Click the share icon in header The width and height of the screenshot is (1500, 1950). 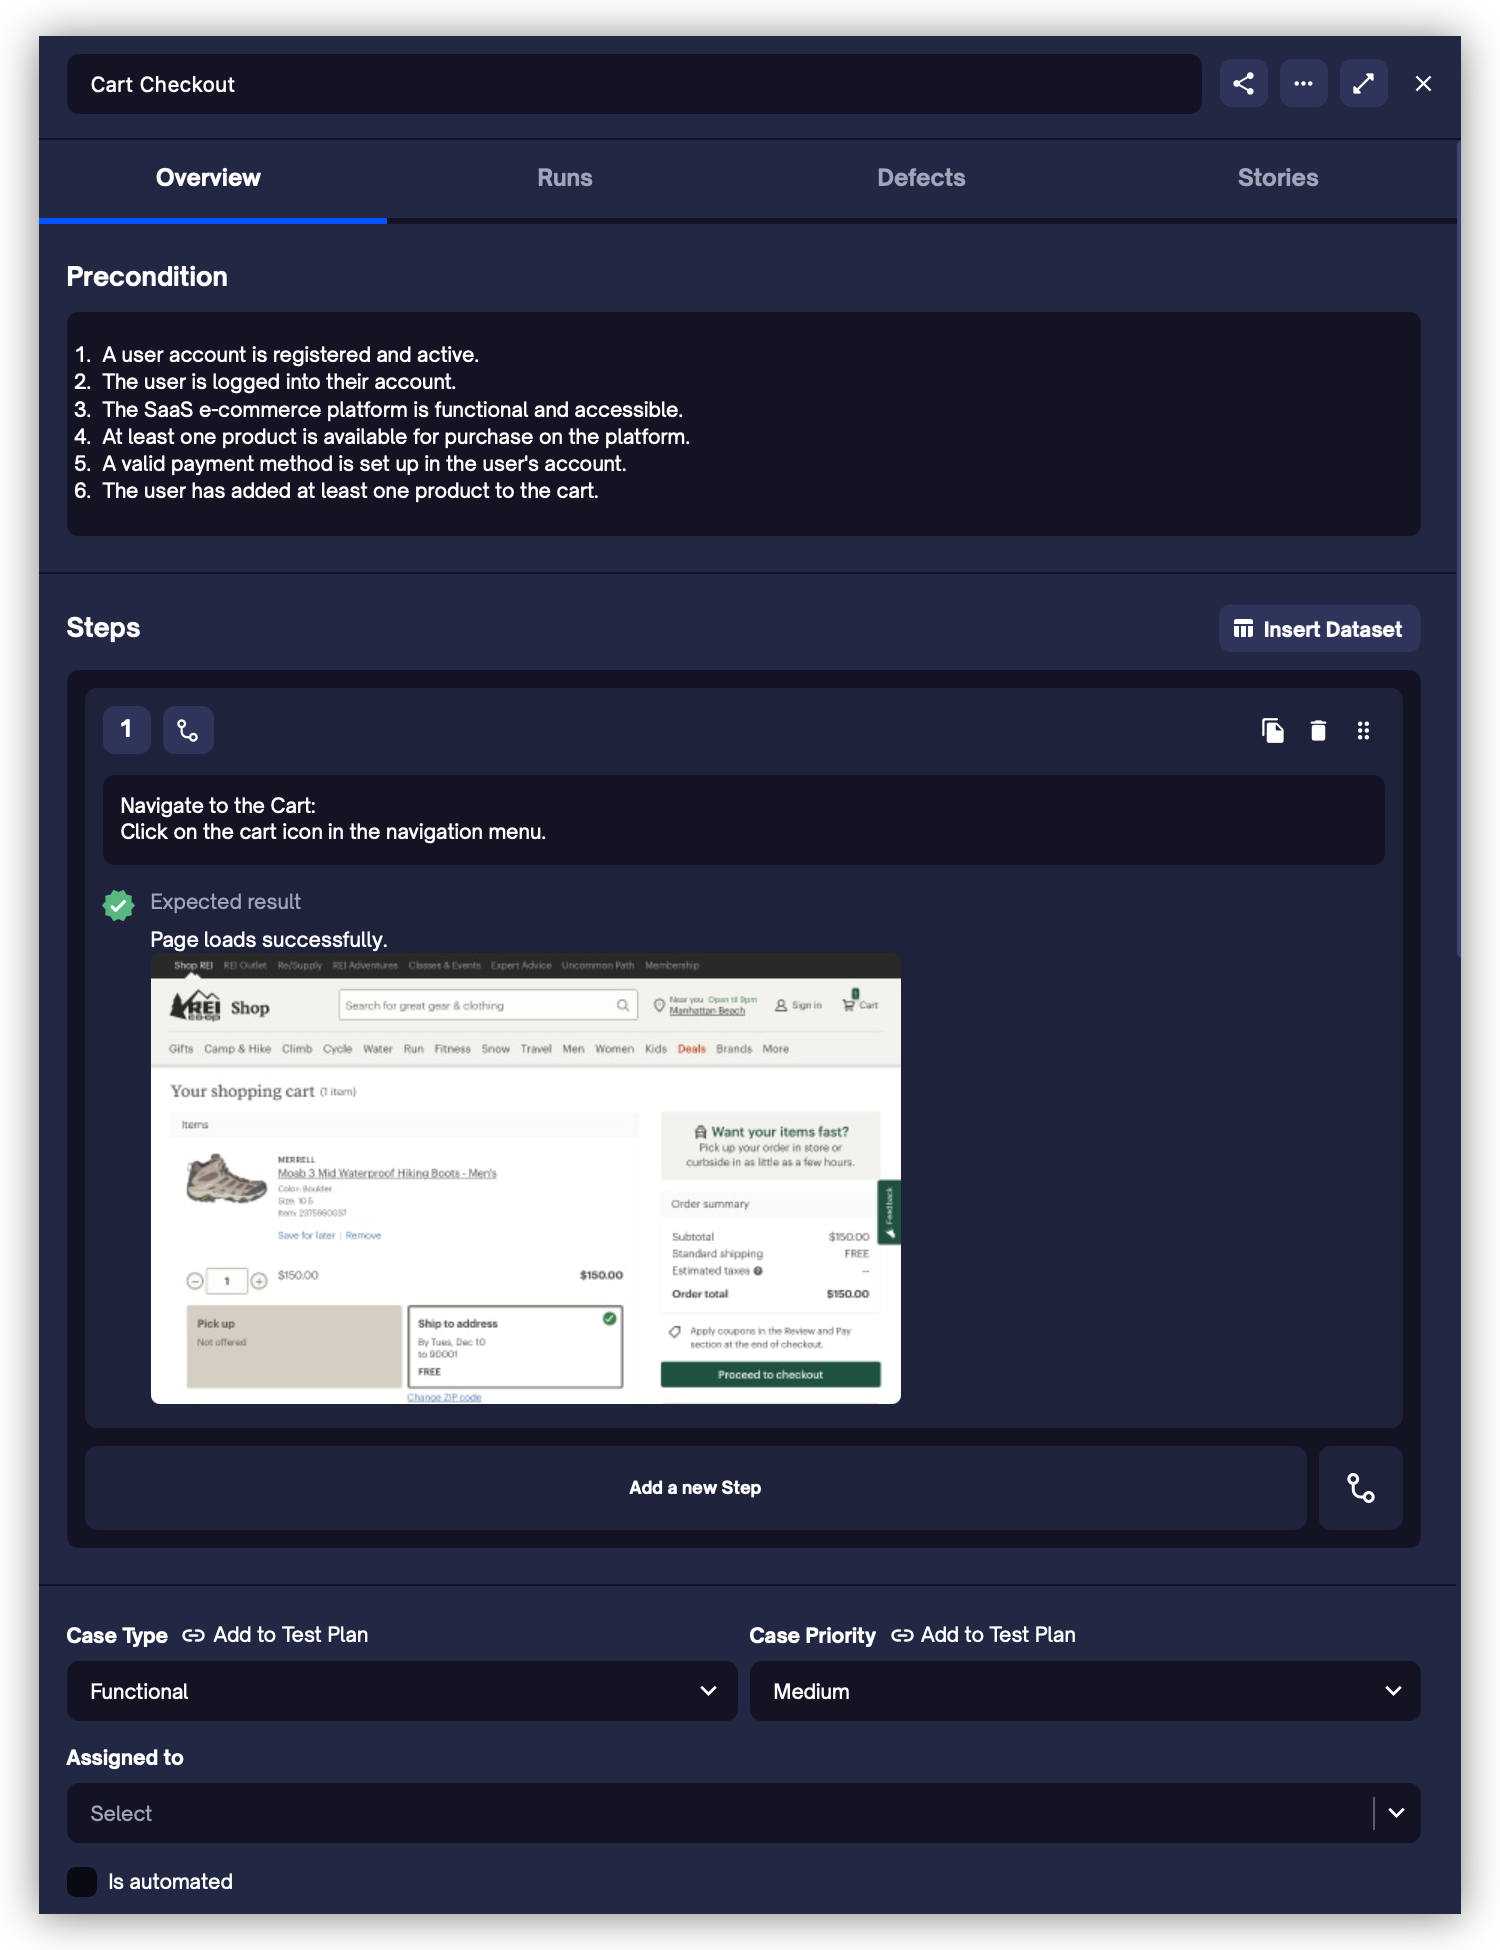pyautogui.click(x=1243, y=84)
